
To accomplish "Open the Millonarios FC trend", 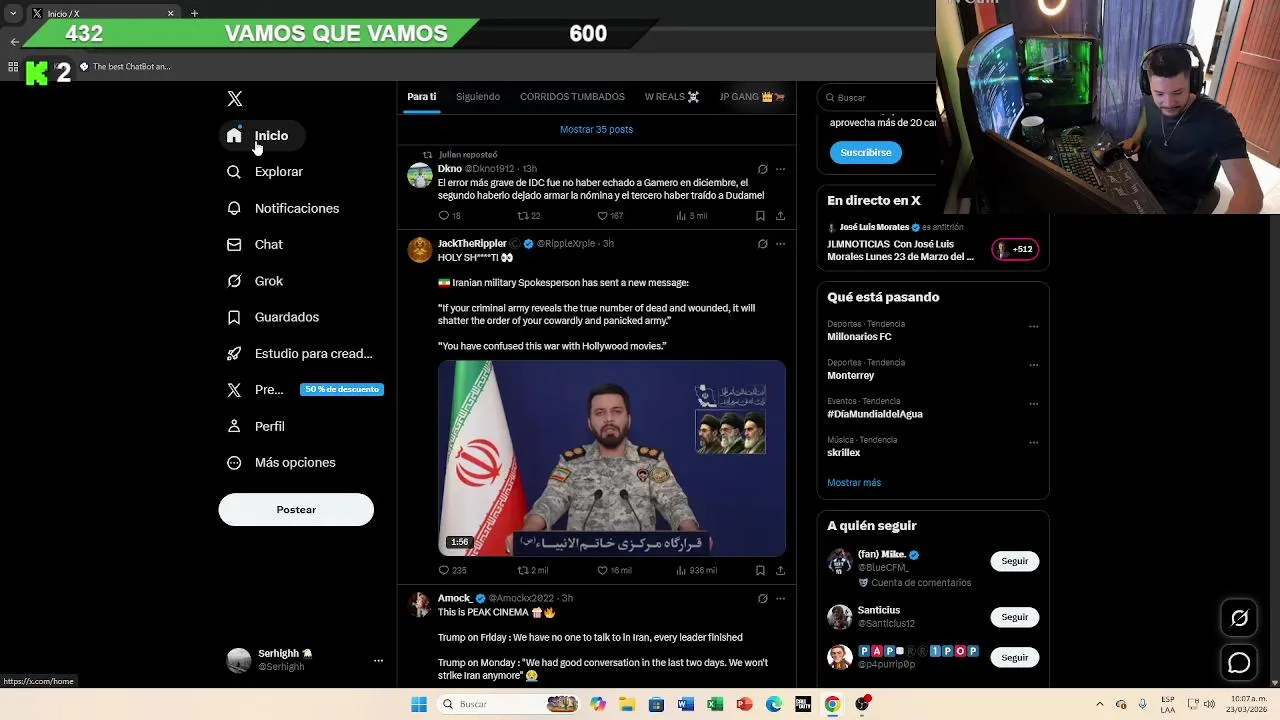I will (x=859, y=337).
